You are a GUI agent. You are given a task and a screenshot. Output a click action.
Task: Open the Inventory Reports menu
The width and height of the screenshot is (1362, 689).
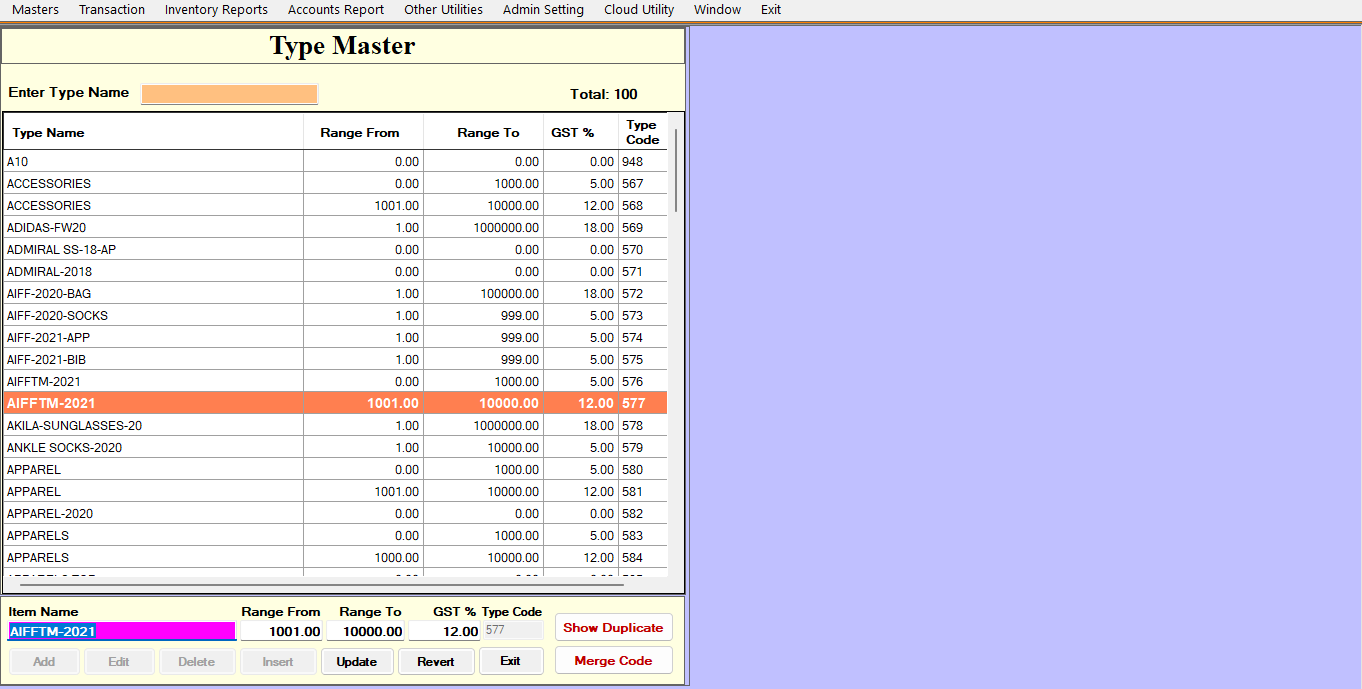(x=216, y=10)
